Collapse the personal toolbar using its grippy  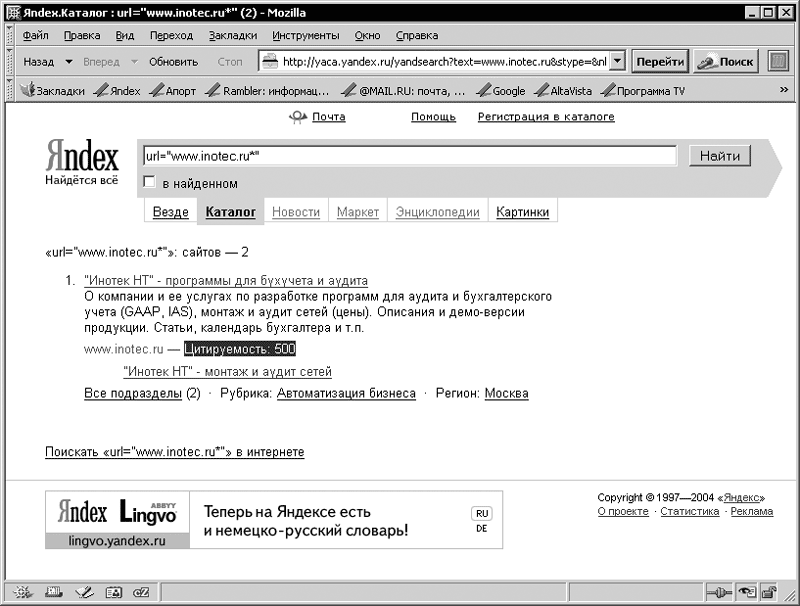pos(9,90)
